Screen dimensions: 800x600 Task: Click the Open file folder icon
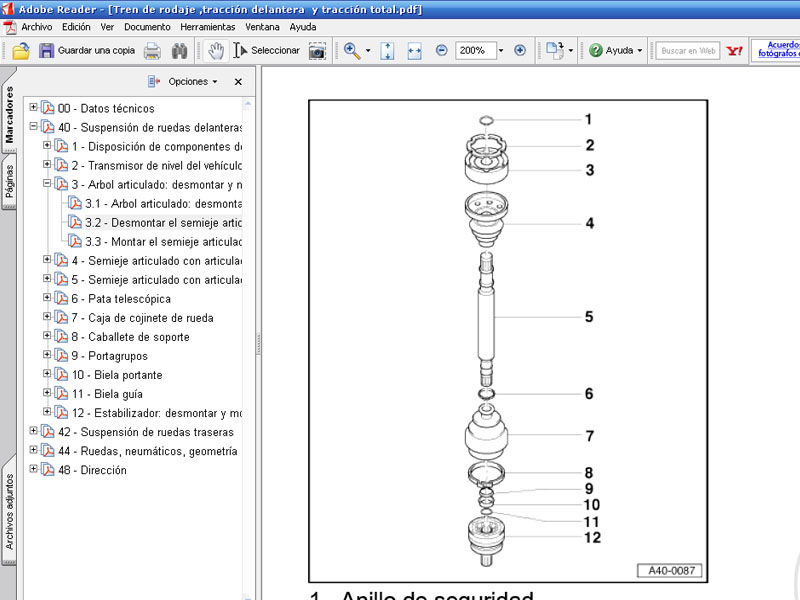(21, 51)
